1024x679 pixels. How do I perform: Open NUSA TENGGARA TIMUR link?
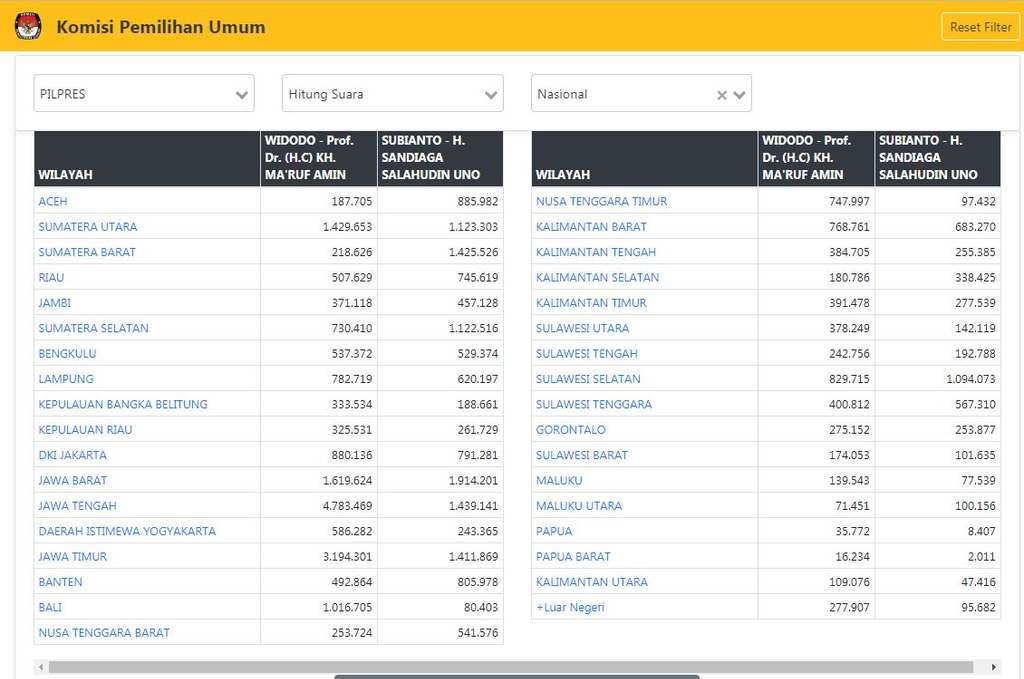(601, 202)
